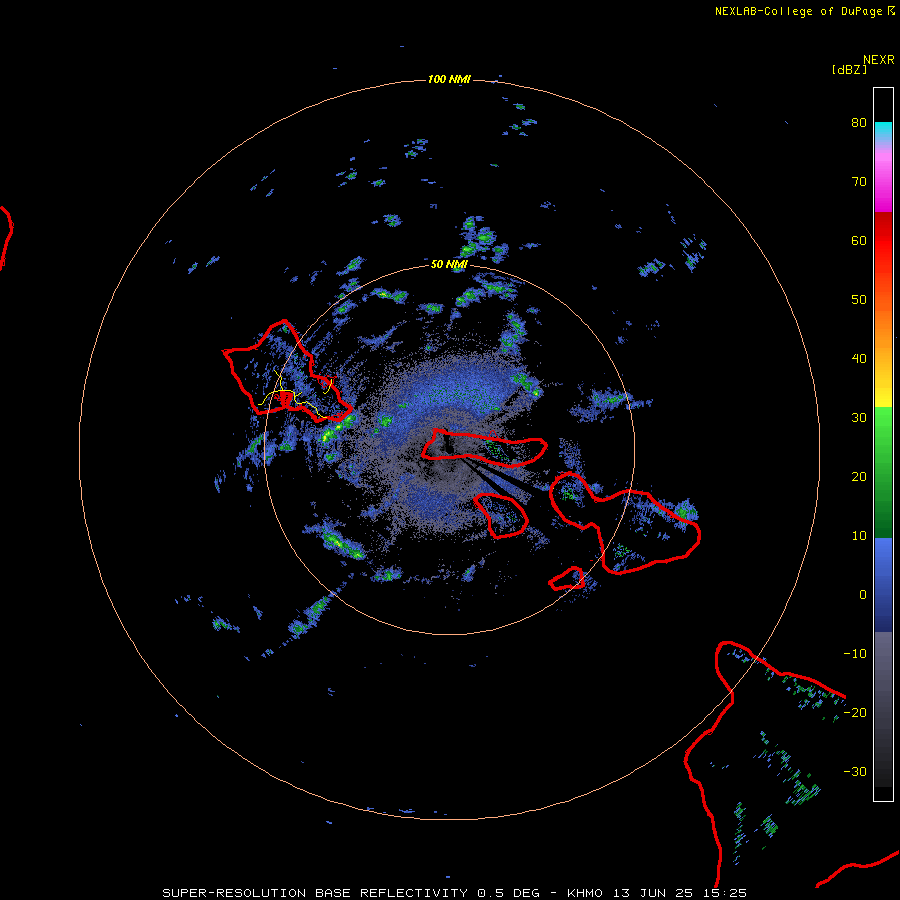This screenshot has width=900, height=900.
Task: Select the -10 value on dBZ scale
Action: pos(855,654)
